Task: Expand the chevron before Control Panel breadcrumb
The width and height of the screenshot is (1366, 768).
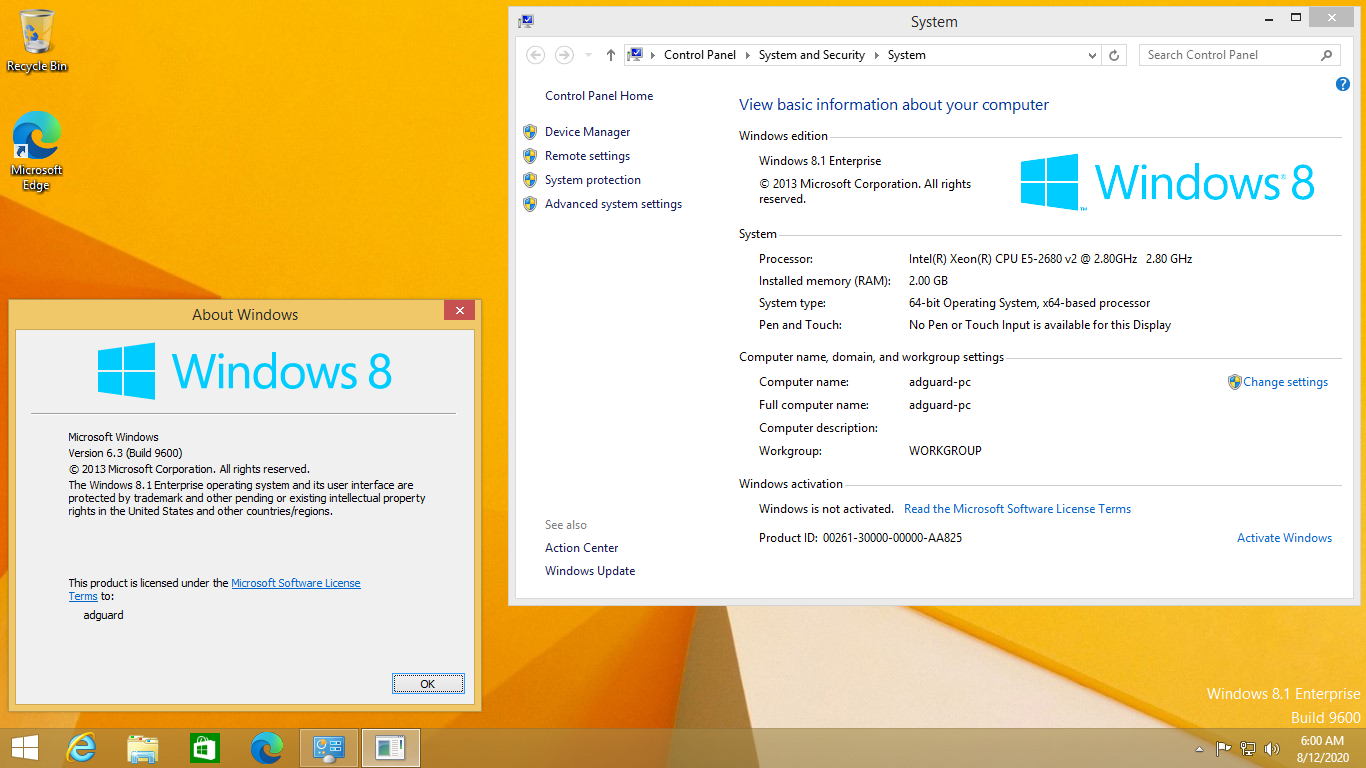Action: coord(653,55)
